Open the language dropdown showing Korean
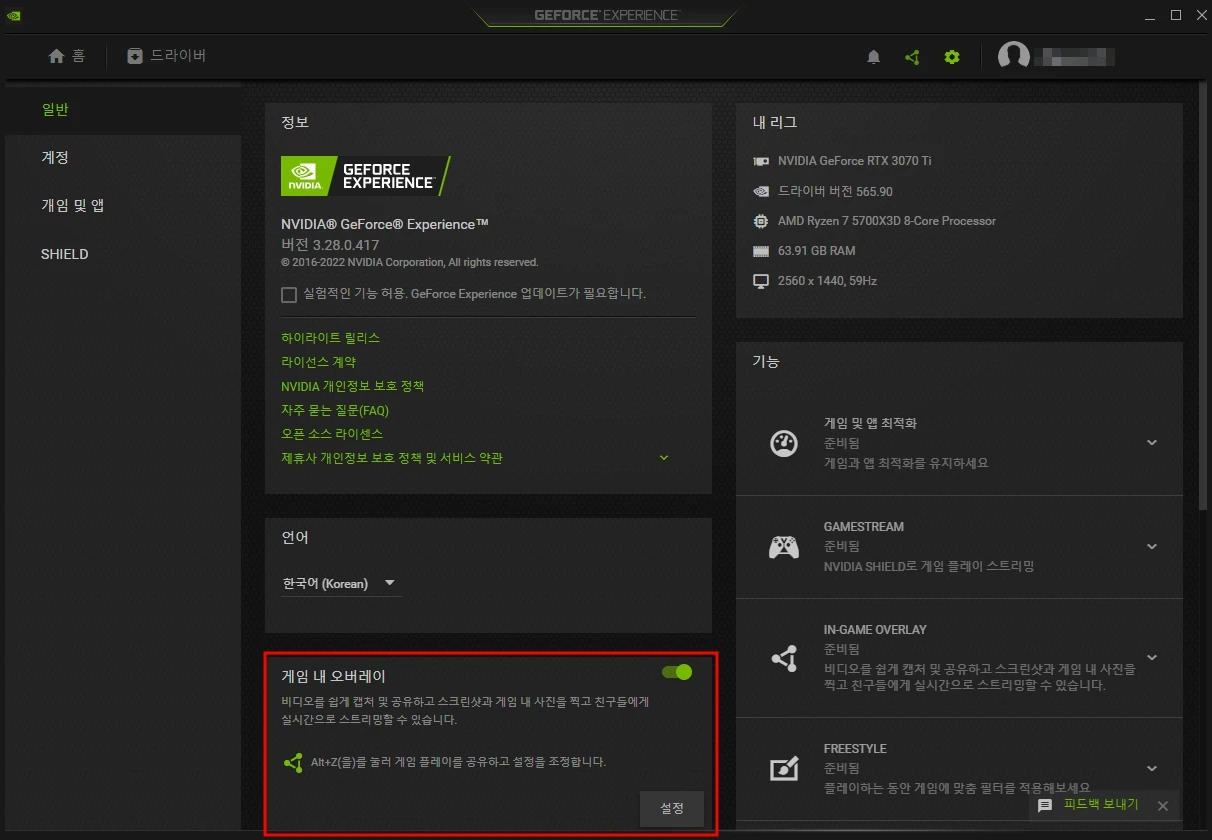 pyautogui.click(x=341, y=583)
